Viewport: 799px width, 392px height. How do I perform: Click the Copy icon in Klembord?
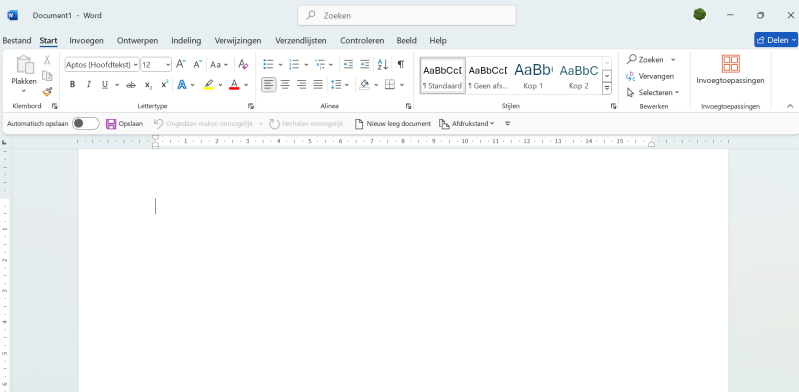[x=47, y=76]
